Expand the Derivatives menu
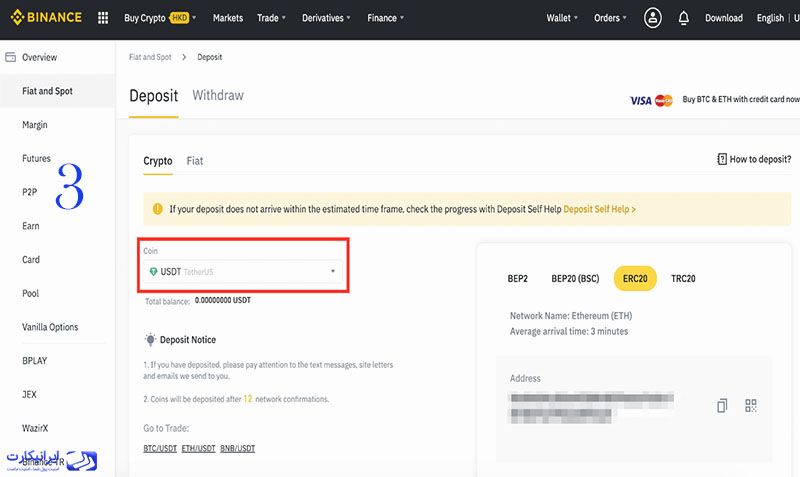 327,18
